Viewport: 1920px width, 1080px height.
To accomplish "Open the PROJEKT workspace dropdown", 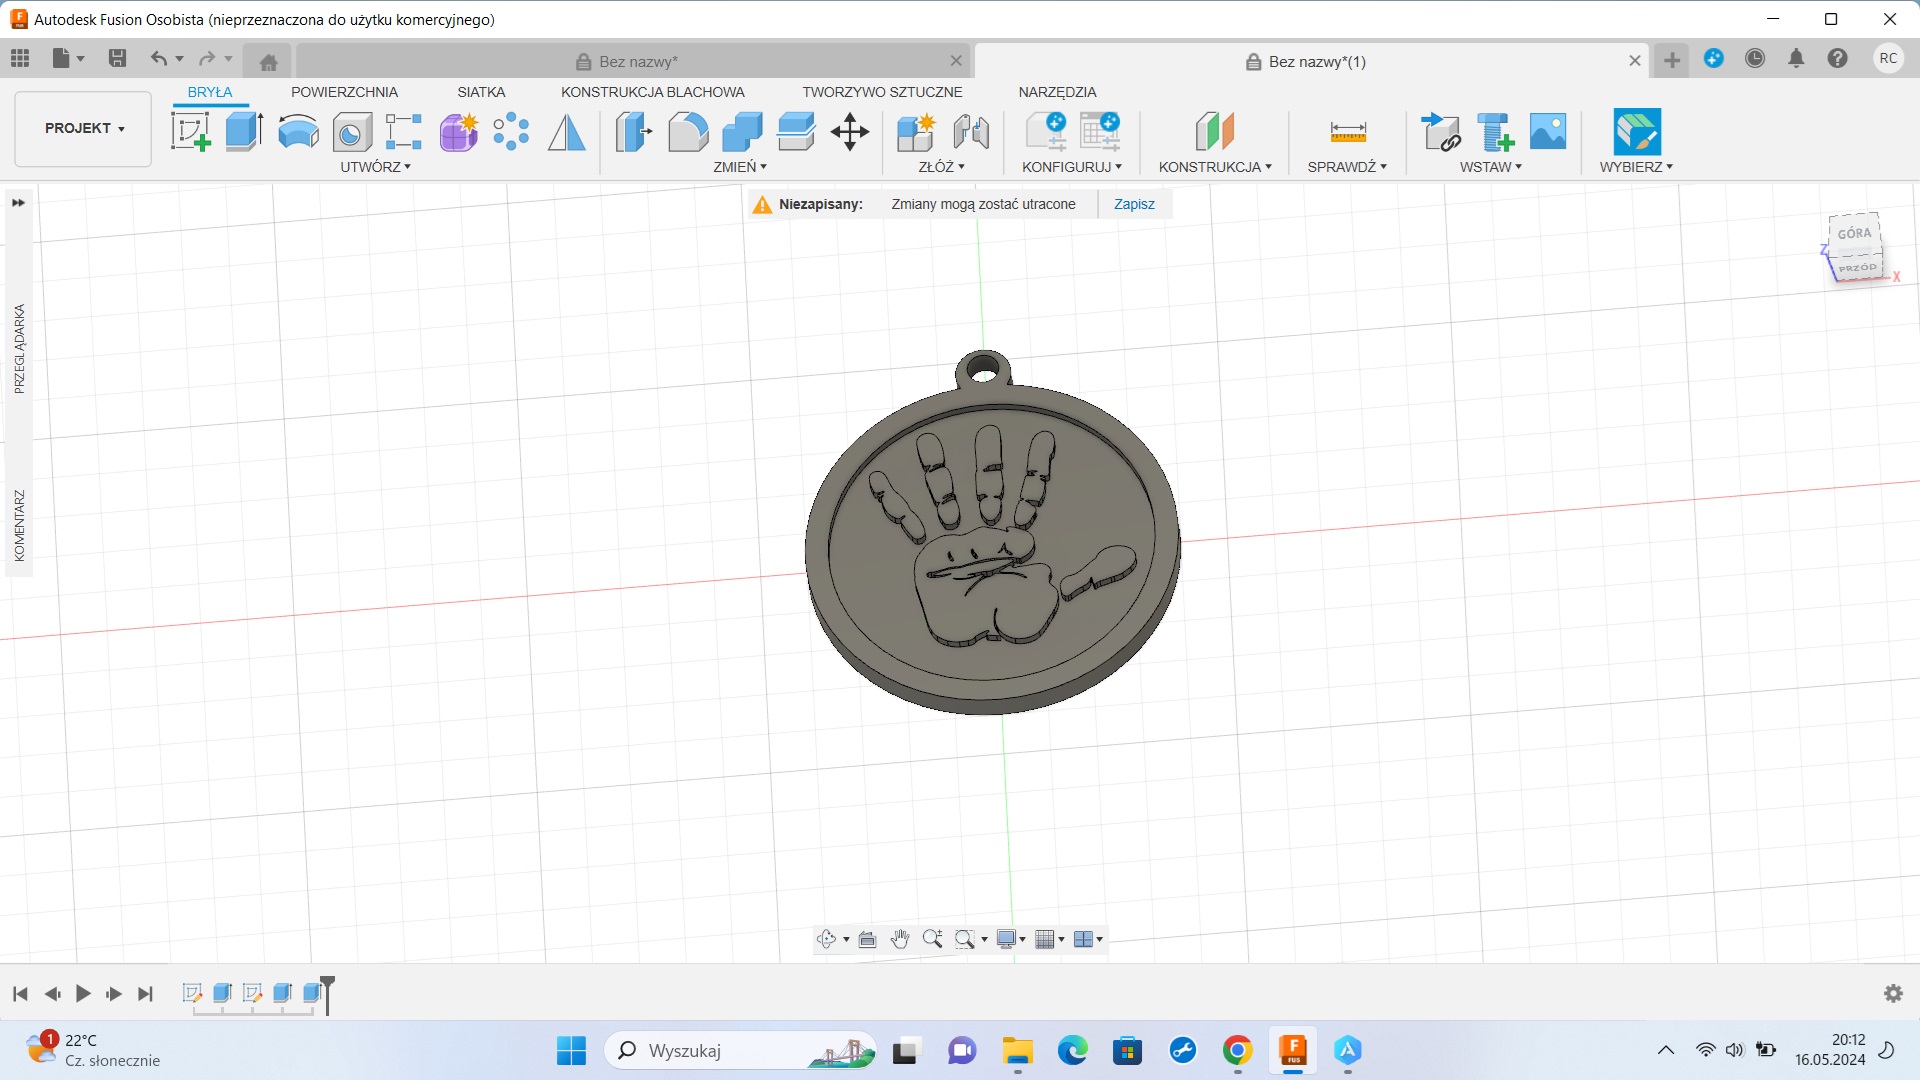I will (x=84, y=128).
